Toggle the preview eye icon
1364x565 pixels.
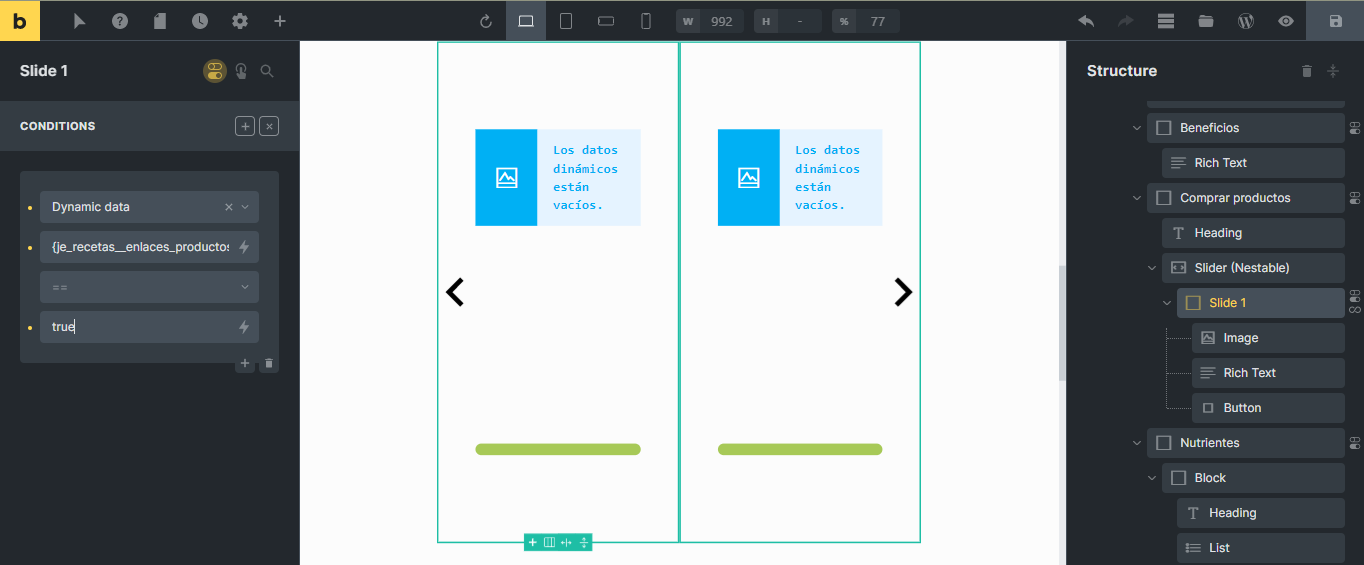[x=1286, y=21]
